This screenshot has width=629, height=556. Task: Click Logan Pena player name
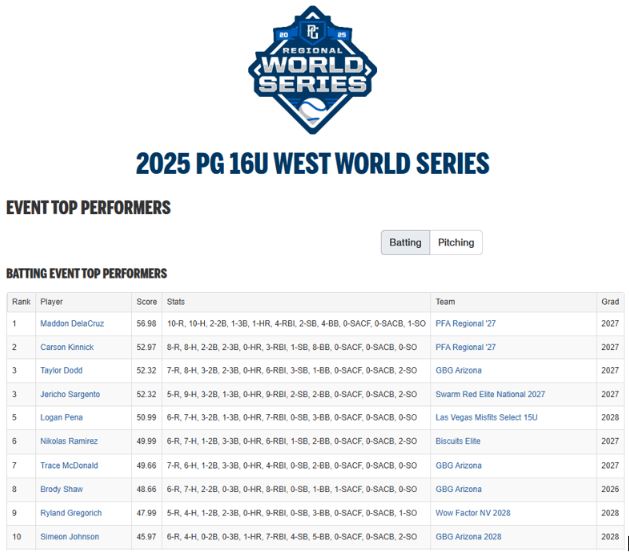pyautogui.click(x=62, y=418)
